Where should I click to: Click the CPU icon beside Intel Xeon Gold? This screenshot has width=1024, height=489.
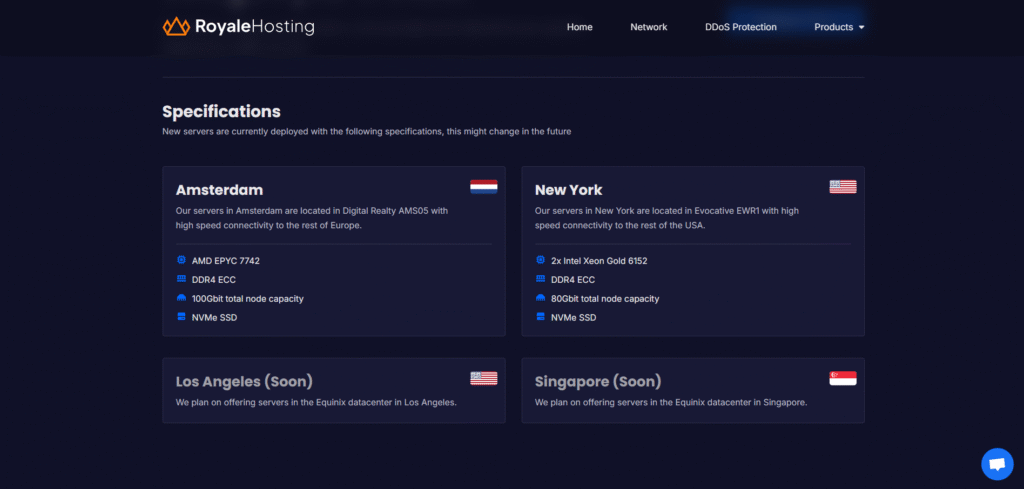coord(540,260)
